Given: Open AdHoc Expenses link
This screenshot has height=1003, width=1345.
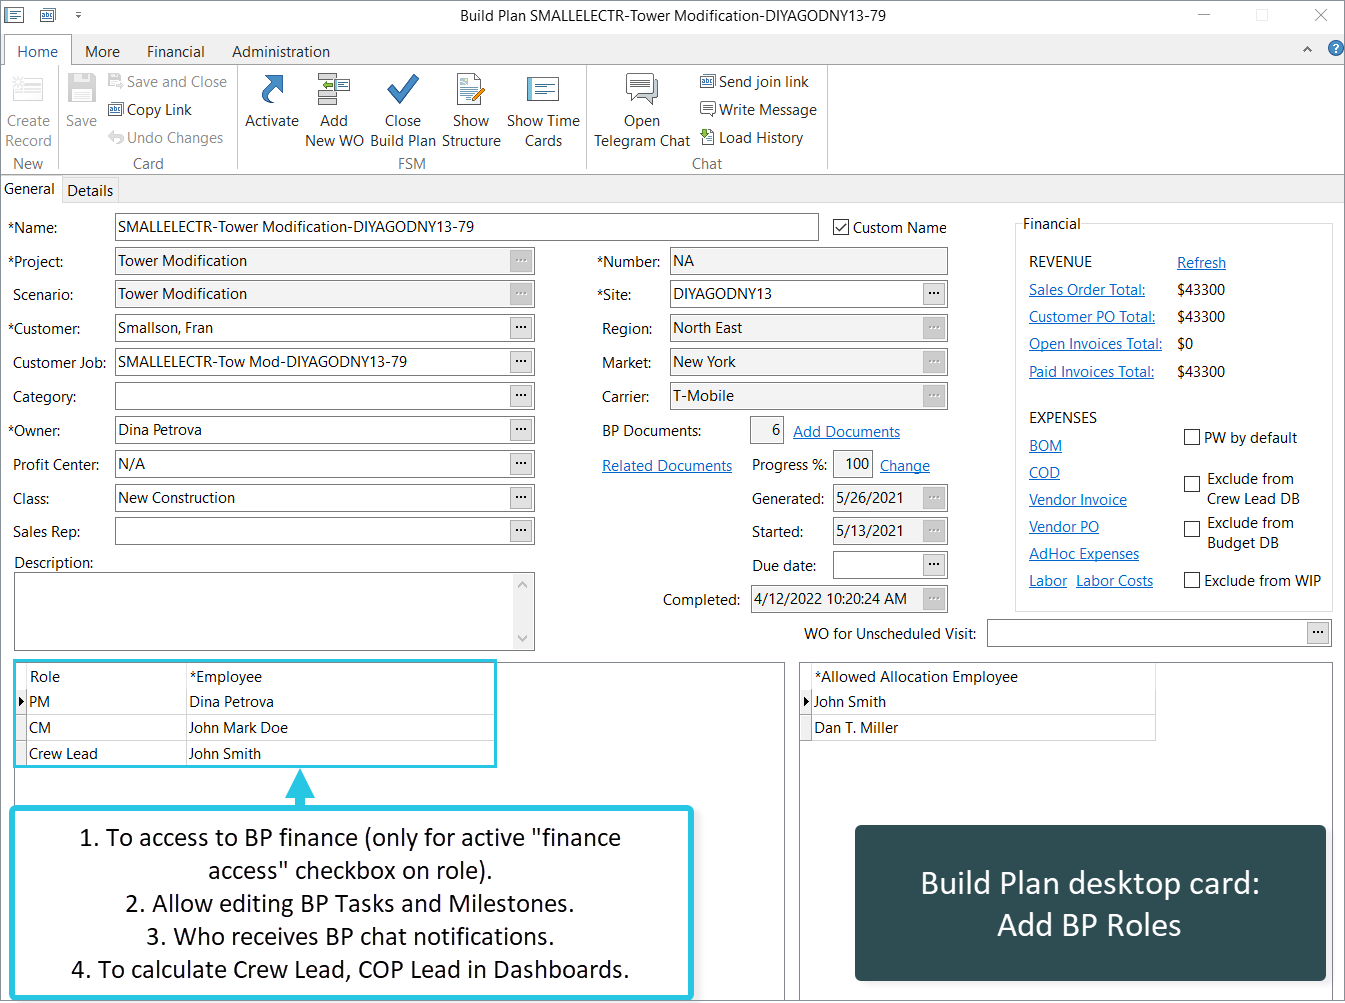Looking at the screenshot, I should [1084, 554].
